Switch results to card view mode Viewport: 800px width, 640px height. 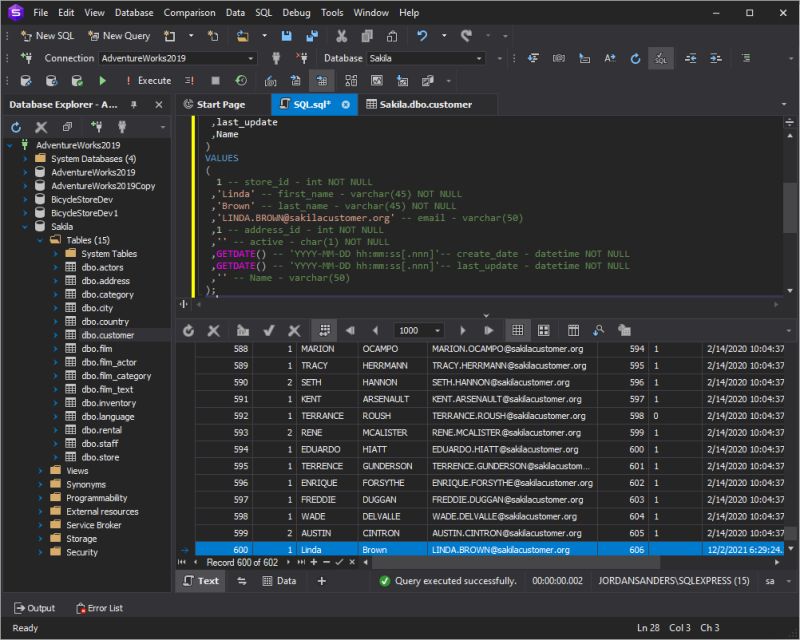543,330
